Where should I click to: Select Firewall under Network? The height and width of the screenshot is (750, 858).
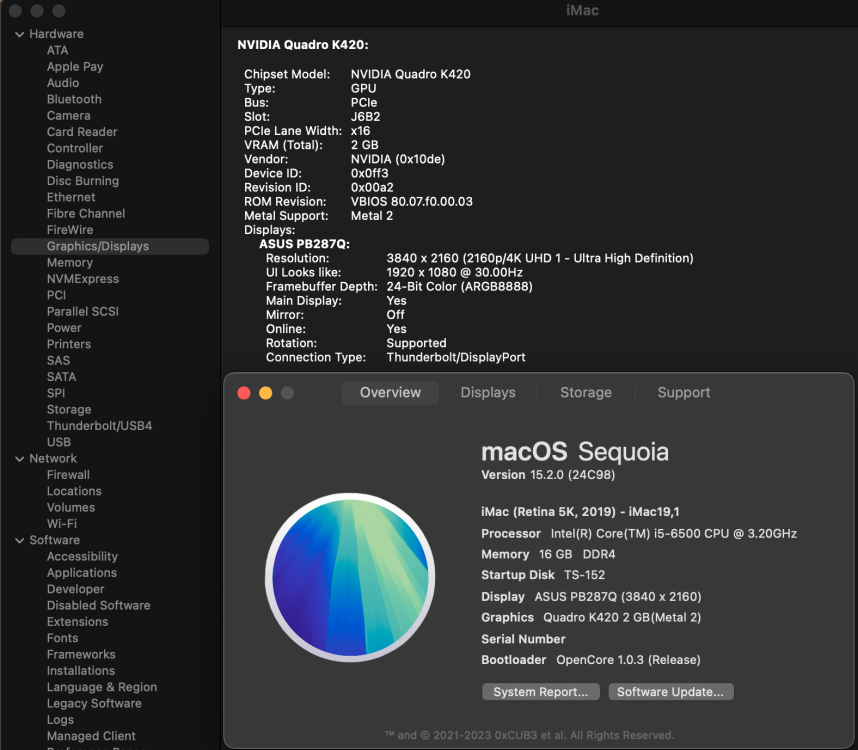pos(68,475)
